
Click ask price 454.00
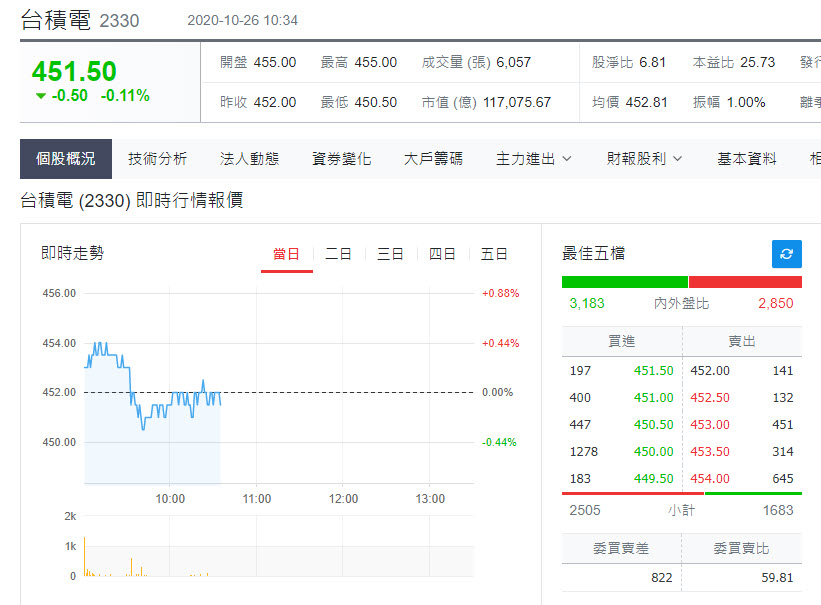coord(710,479)
